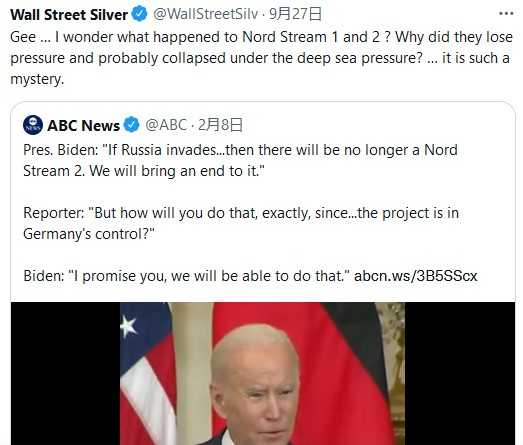This screenshot has height=445, width=523.
Task: Open ABC News account name
Action: coord(83,125)
